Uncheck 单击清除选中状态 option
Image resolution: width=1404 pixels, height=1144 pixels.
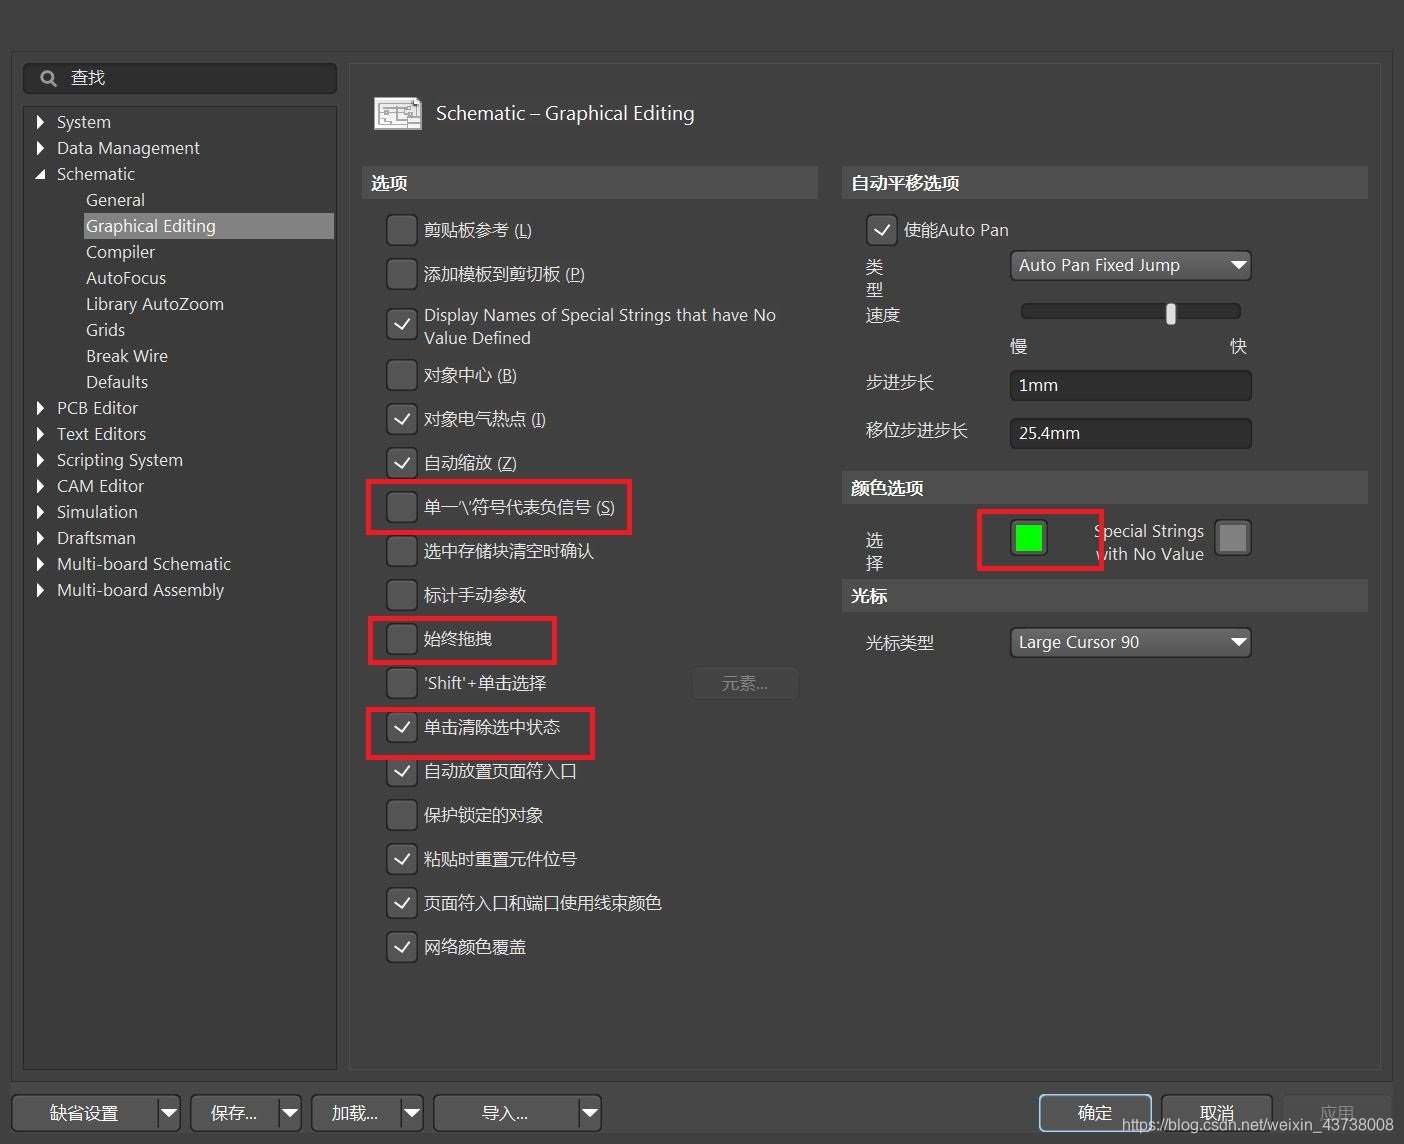(401, 727)
